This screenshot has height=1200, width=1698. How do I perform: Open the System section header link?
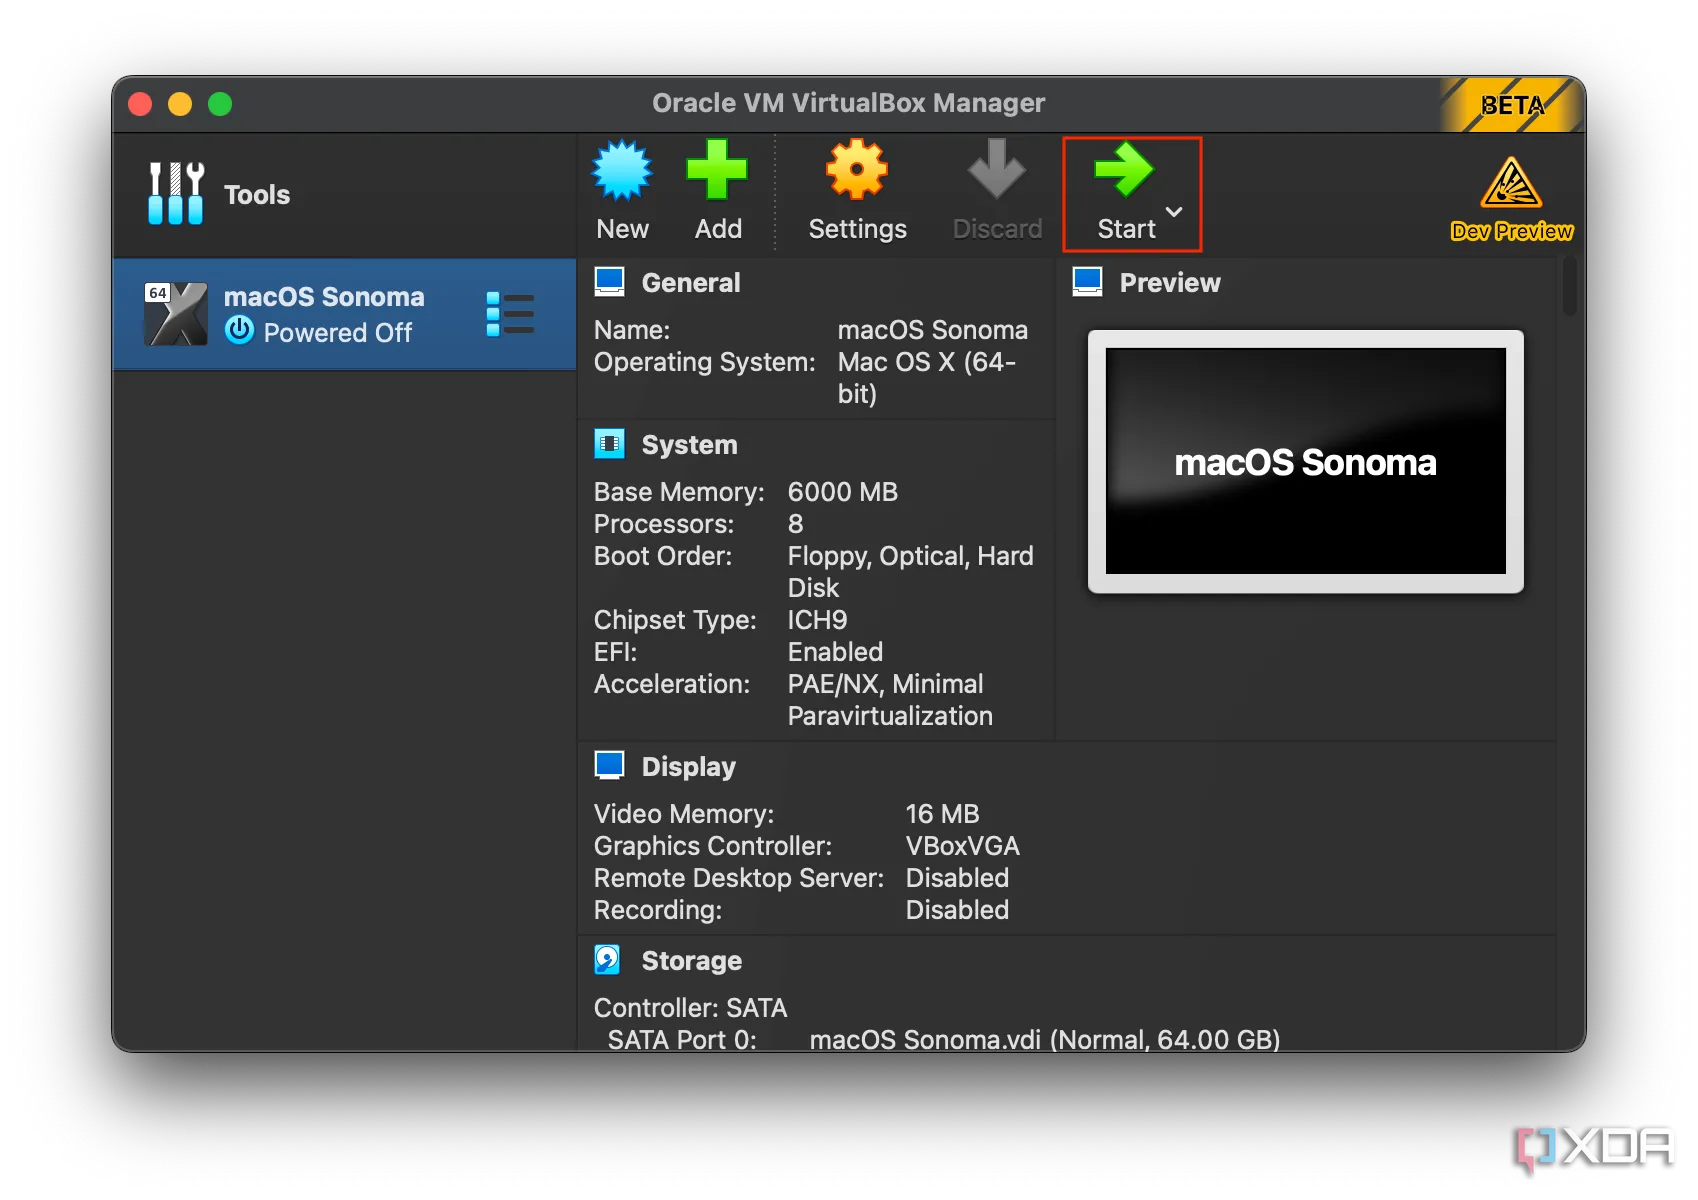pos(689,445)
